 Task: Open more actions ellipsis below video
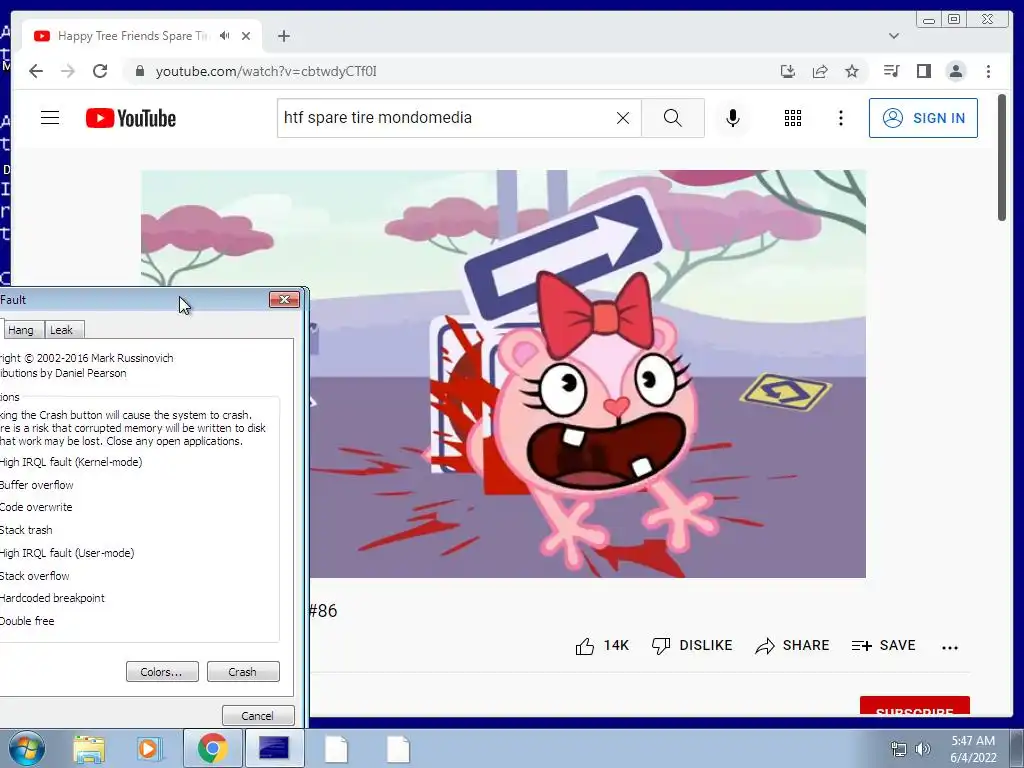950,647
